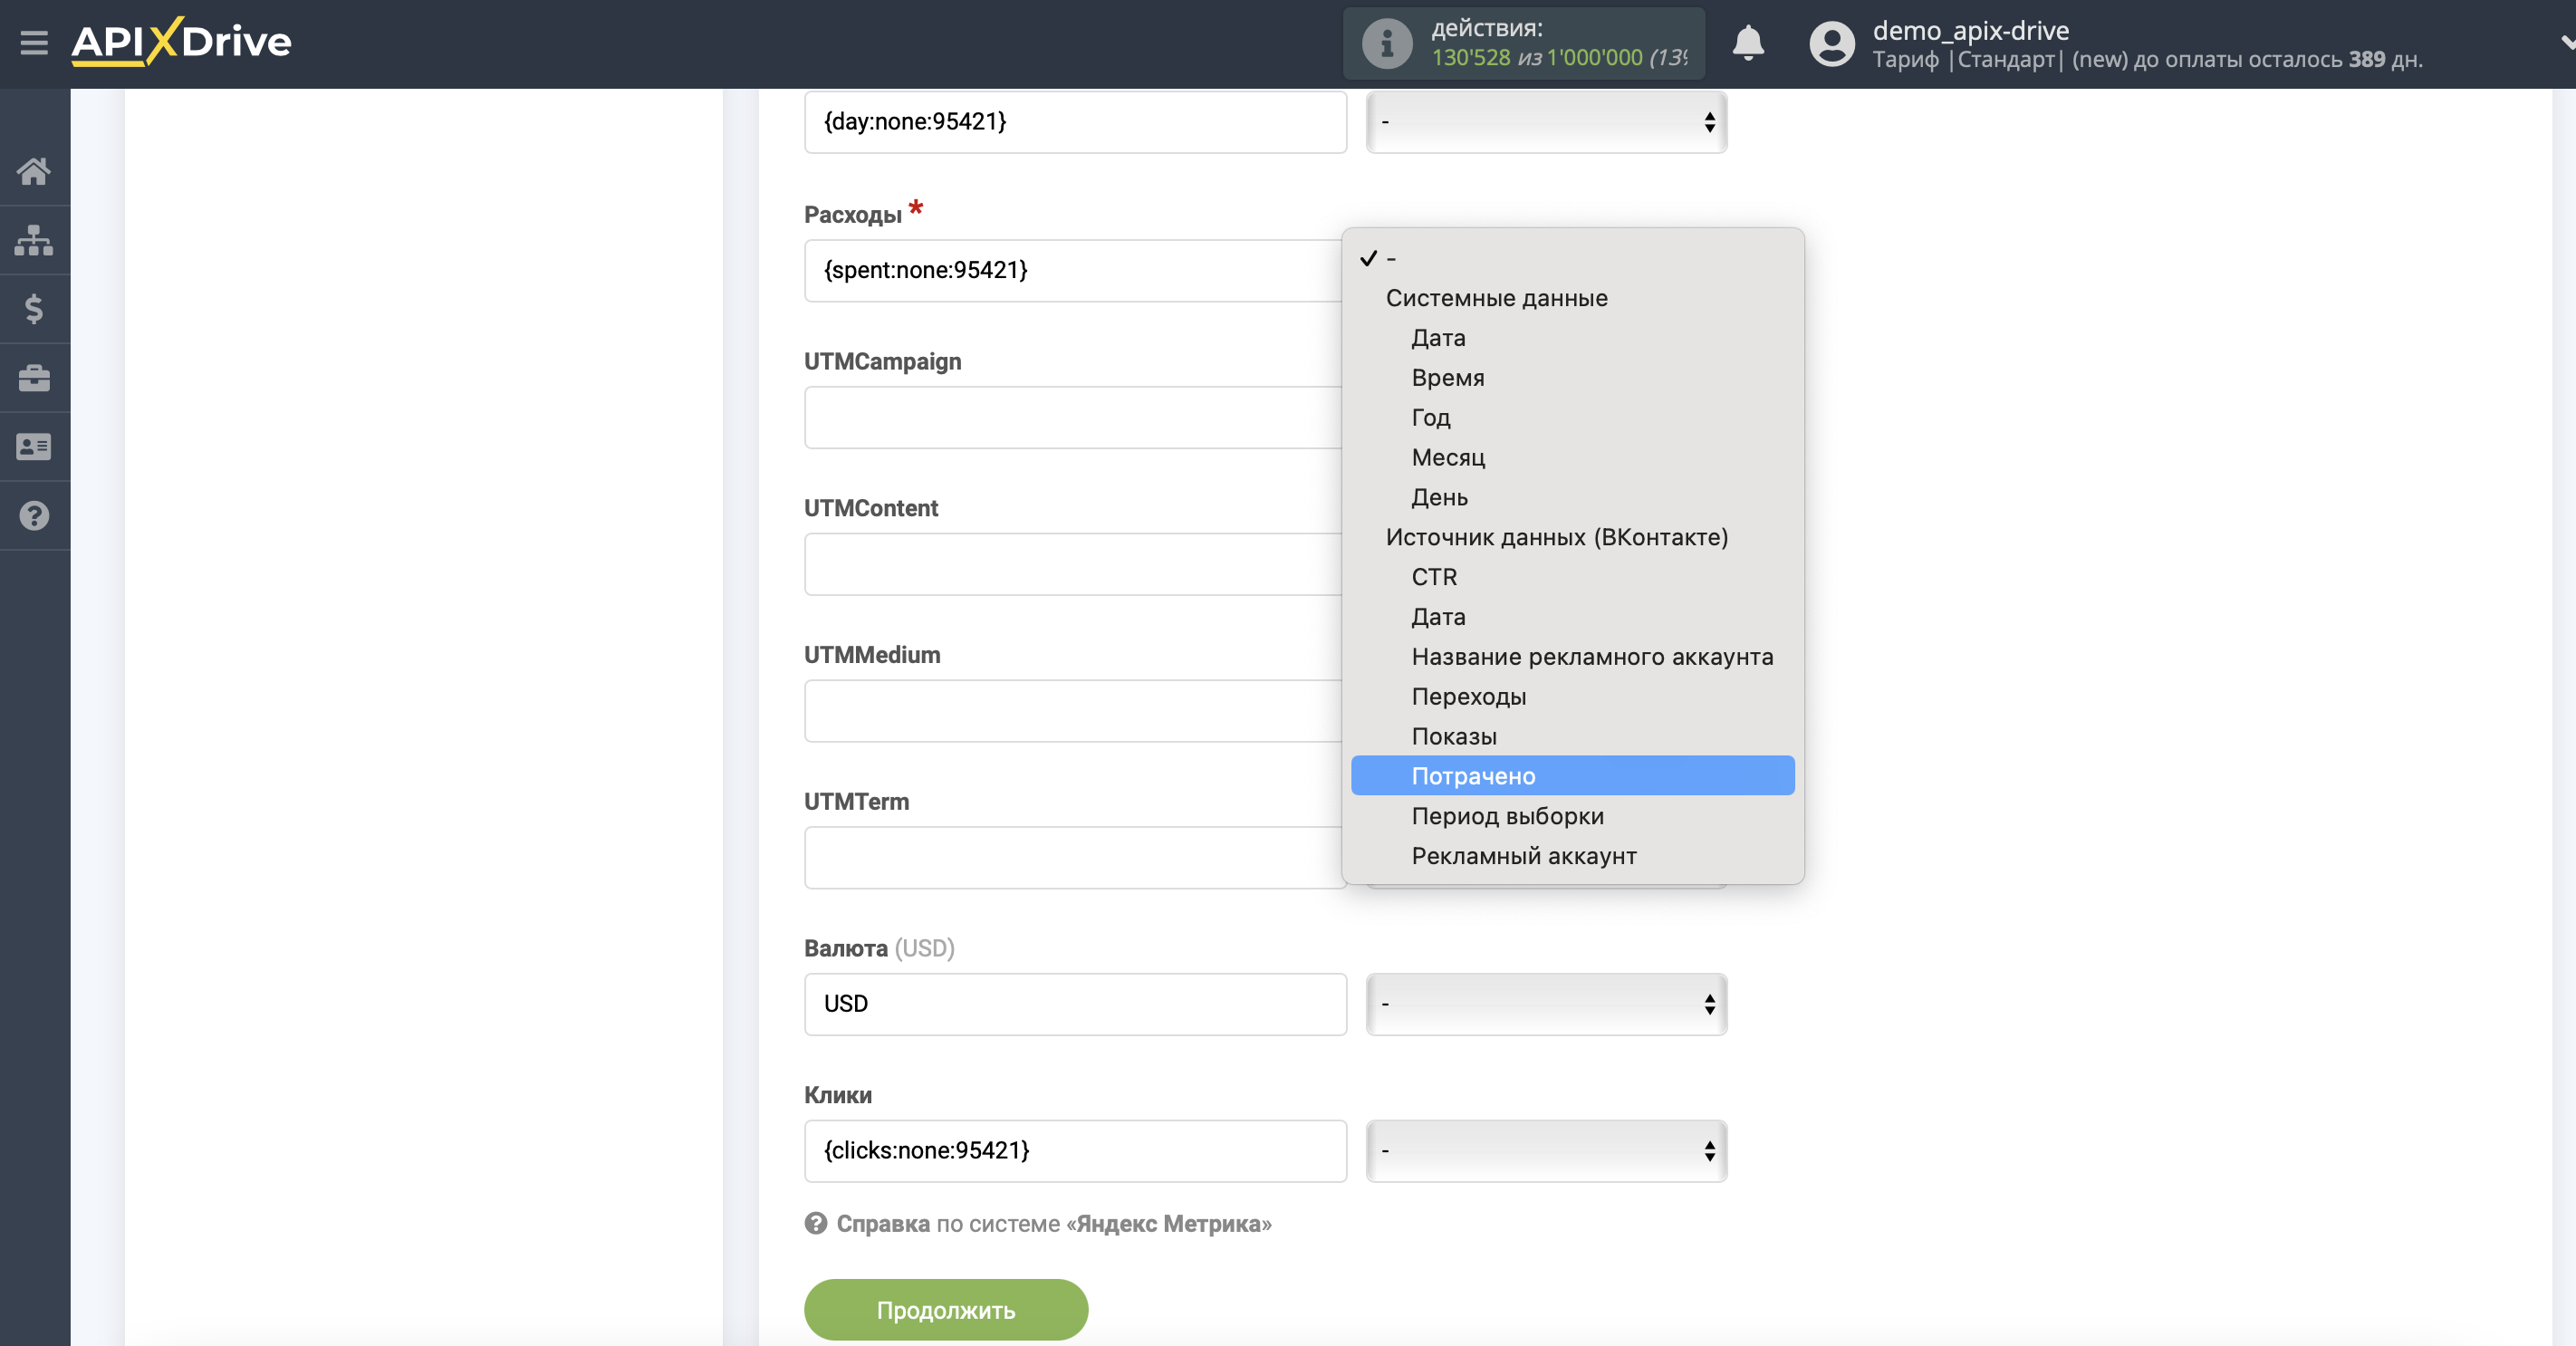Choose Рекламный аккаунт option
2576x1346 pixels.
coord(1572,856)
